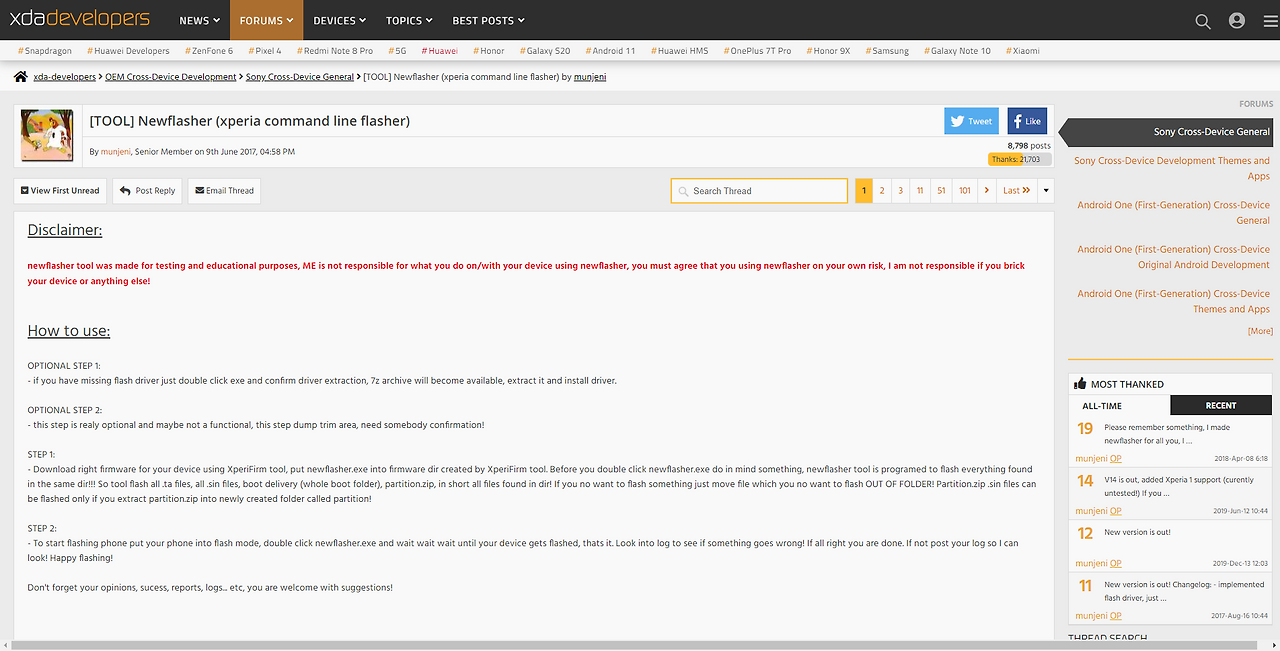Go to page 3 of the thread
The width and height of the screenshot is (1280, 651).
point(900,190)
